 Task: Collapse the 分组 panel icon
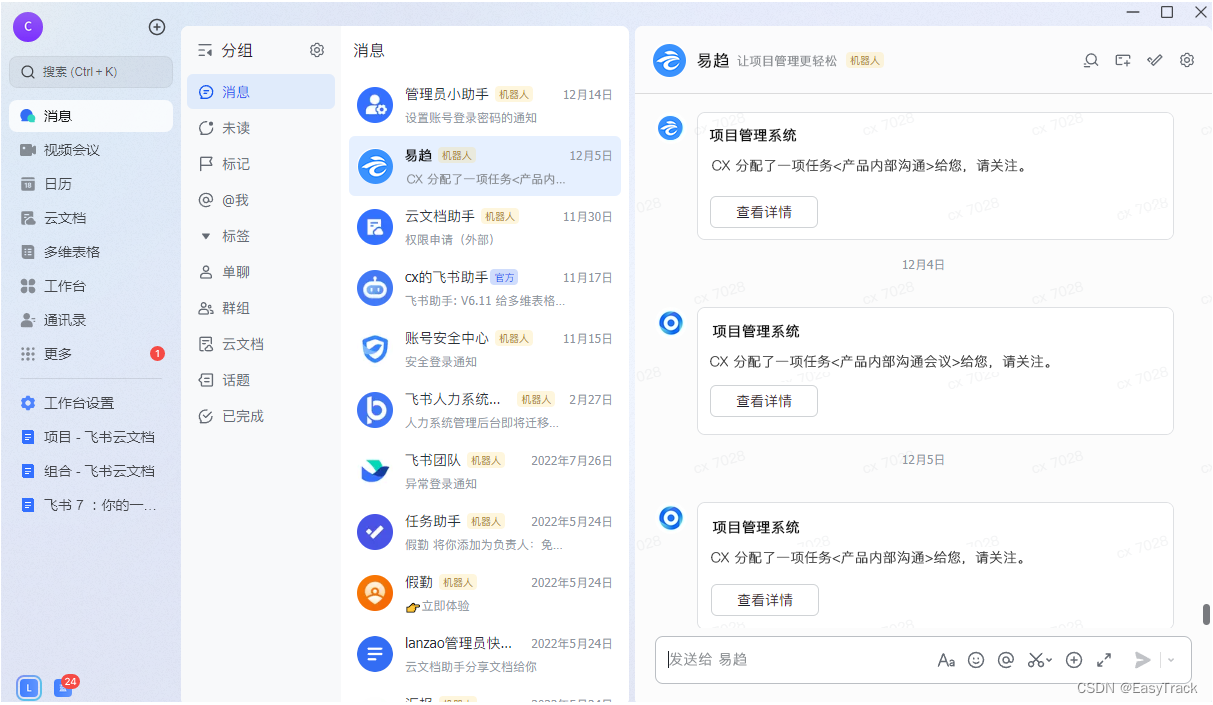pyautogui.click(x=205, y=50)
